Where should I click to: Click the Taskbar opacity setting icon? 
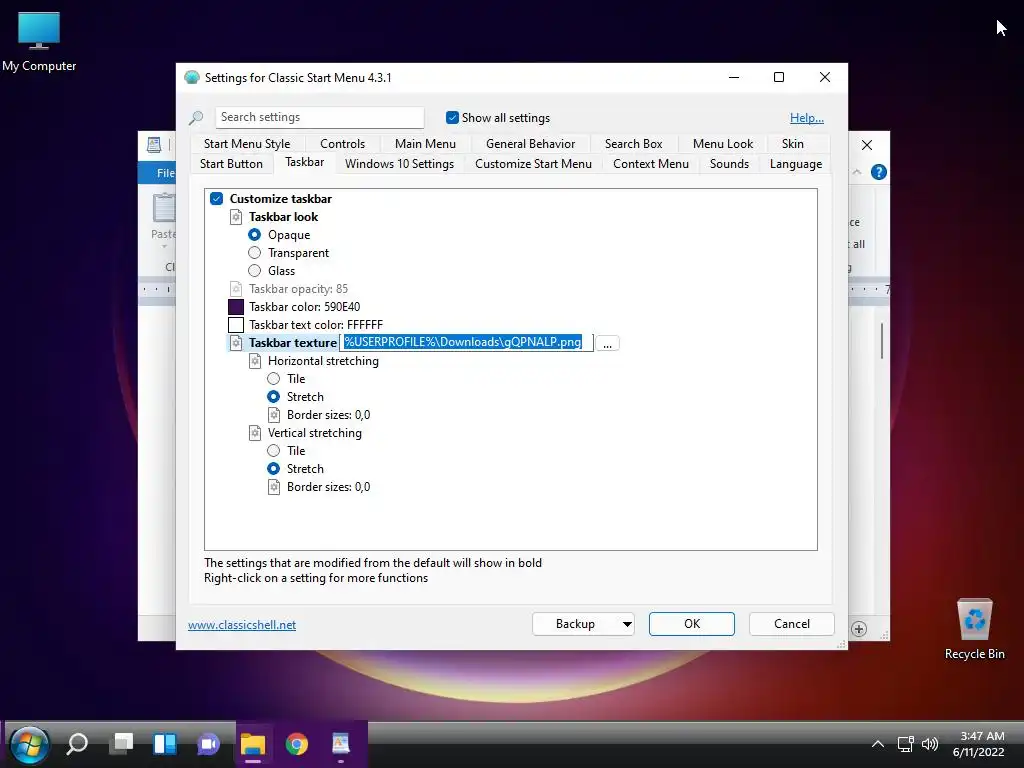(x=236, y=289)
